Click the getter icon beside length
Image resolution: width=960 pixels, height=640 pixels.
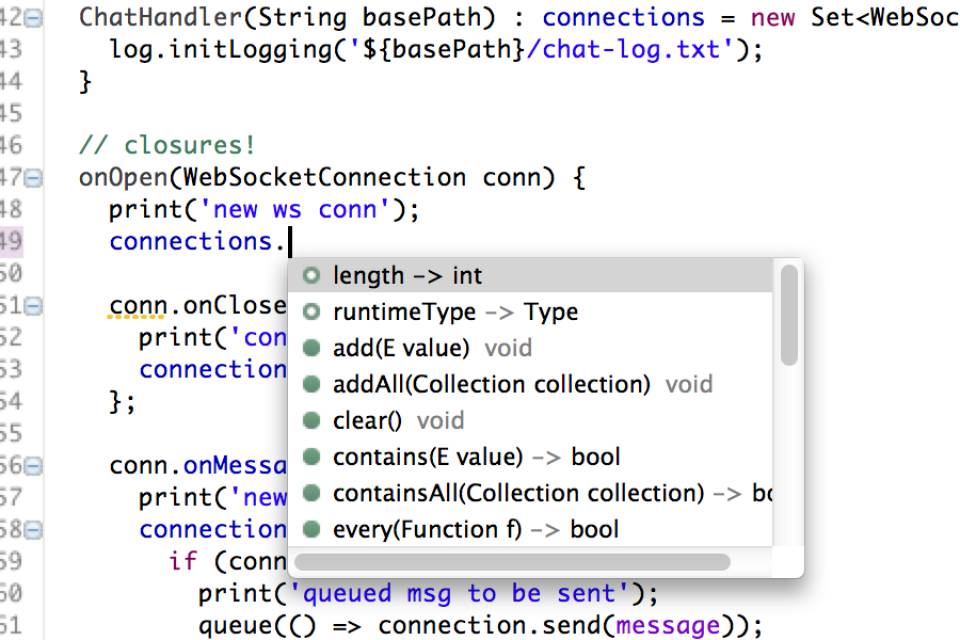click(x=312, y=276)
